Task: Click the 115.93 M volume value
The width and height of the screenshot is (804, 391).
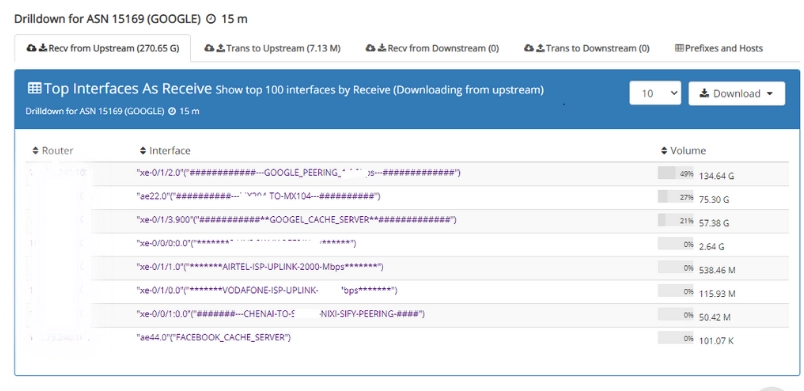Action: (717, 294)
